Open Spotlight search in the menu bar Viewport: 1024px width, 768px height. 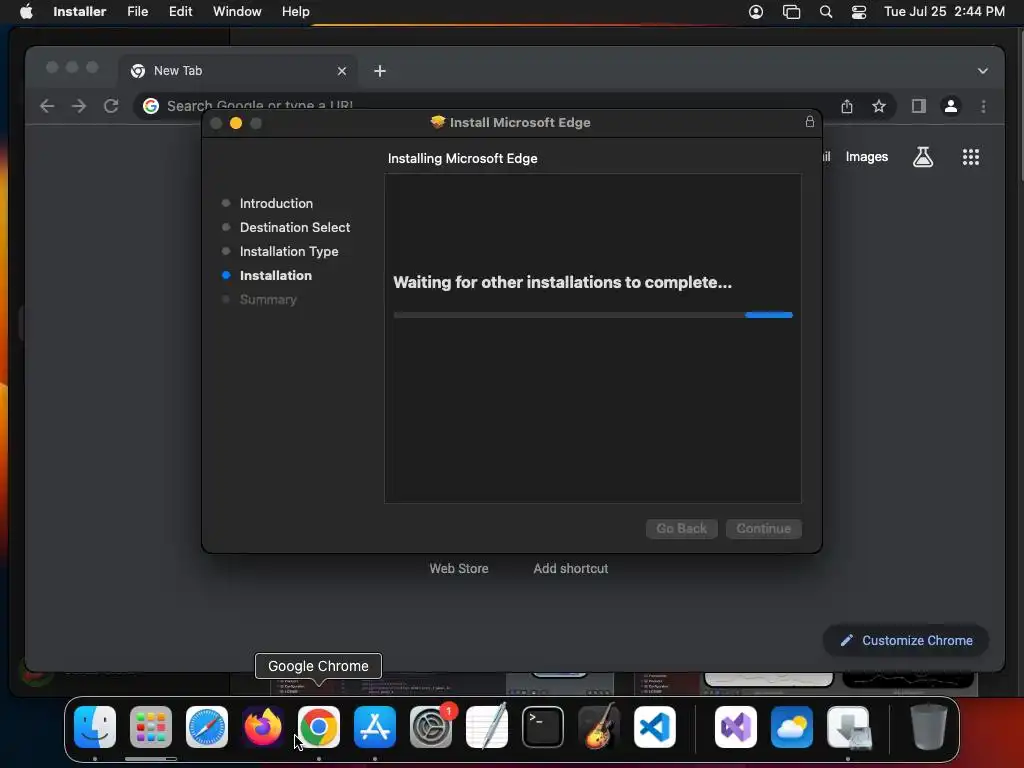(826, 12)
